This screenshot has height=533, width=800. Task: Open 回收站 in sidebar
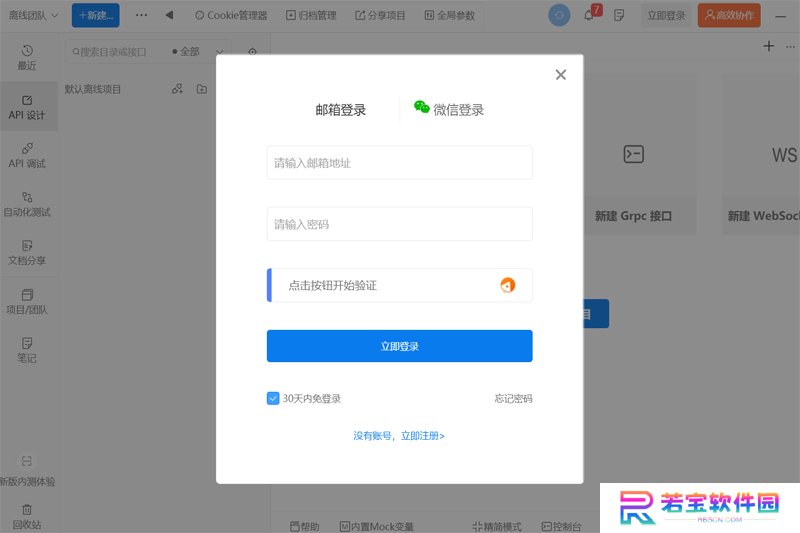pyautogui.click(x=27, y=517)
